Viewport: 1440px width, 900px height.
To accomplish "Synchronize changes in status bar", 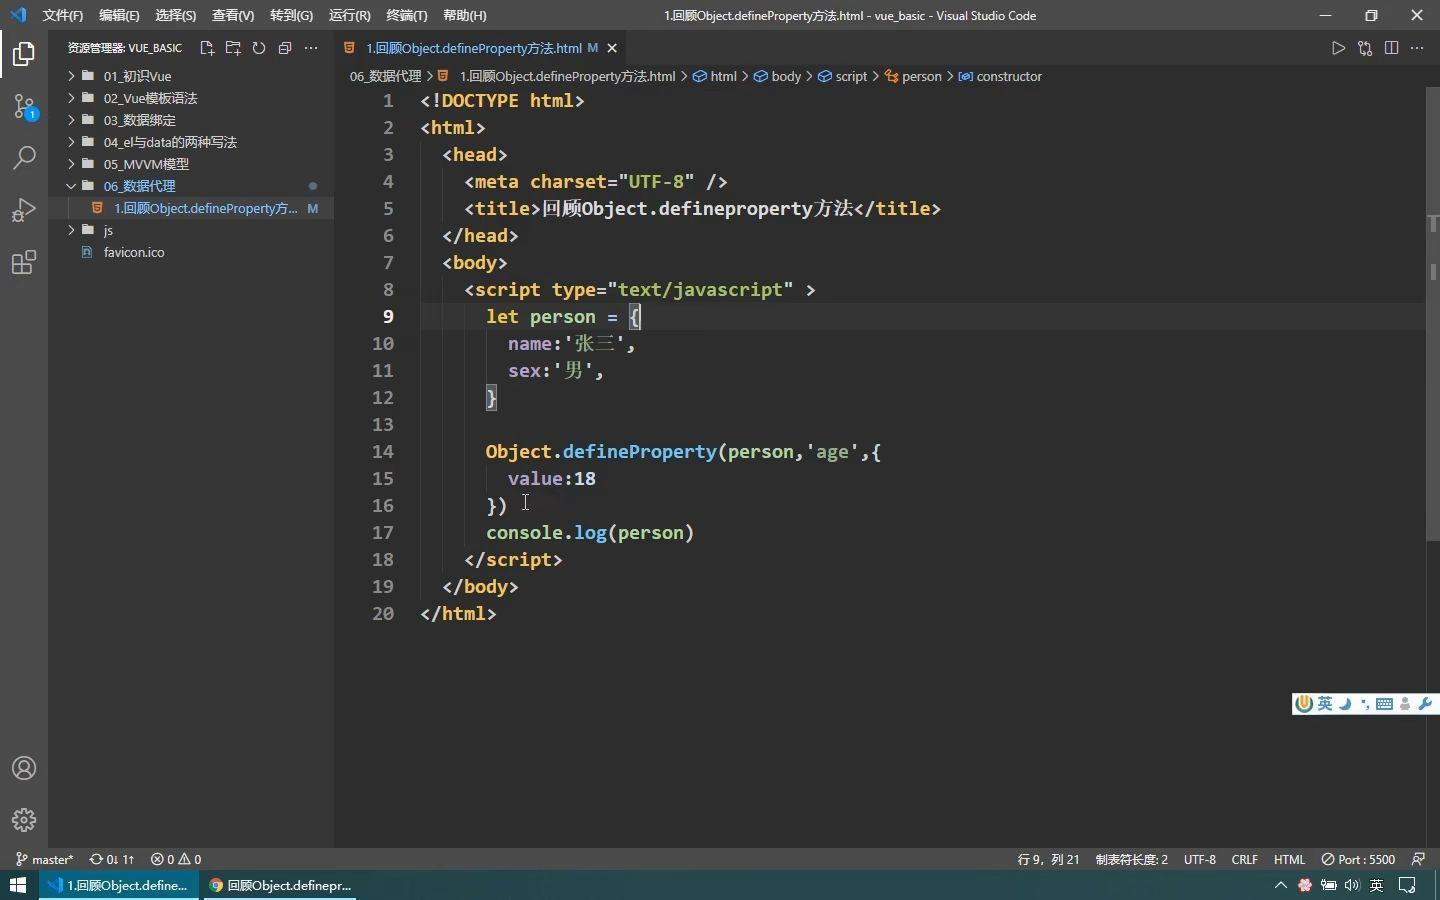I will 111,859.
